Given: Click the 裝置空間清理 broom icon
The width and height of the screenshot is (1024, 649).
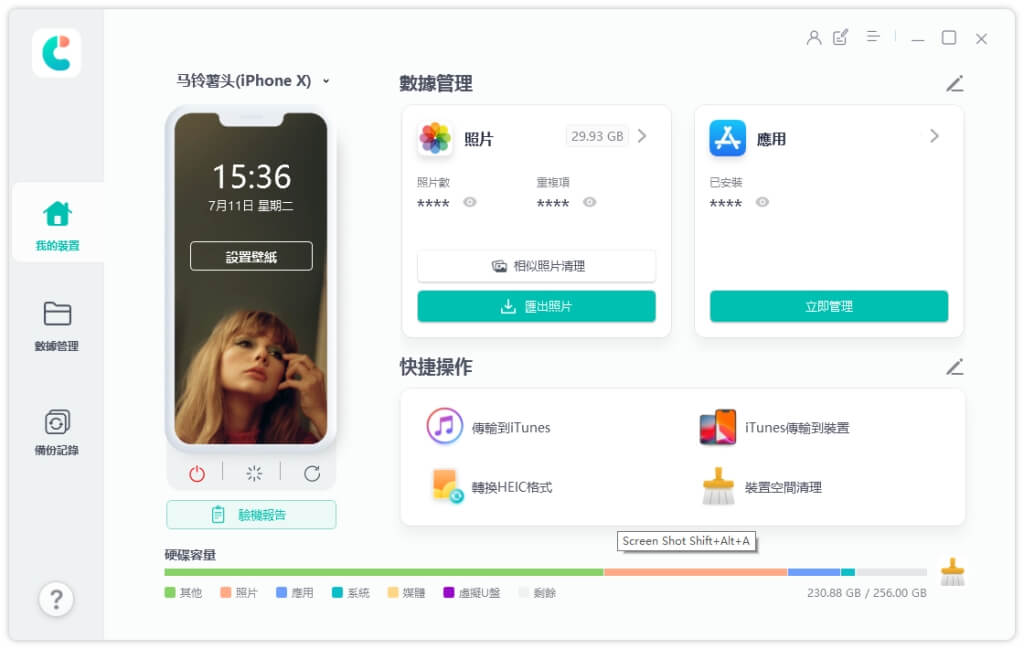Looking at the screenshot, I should 718,486.
